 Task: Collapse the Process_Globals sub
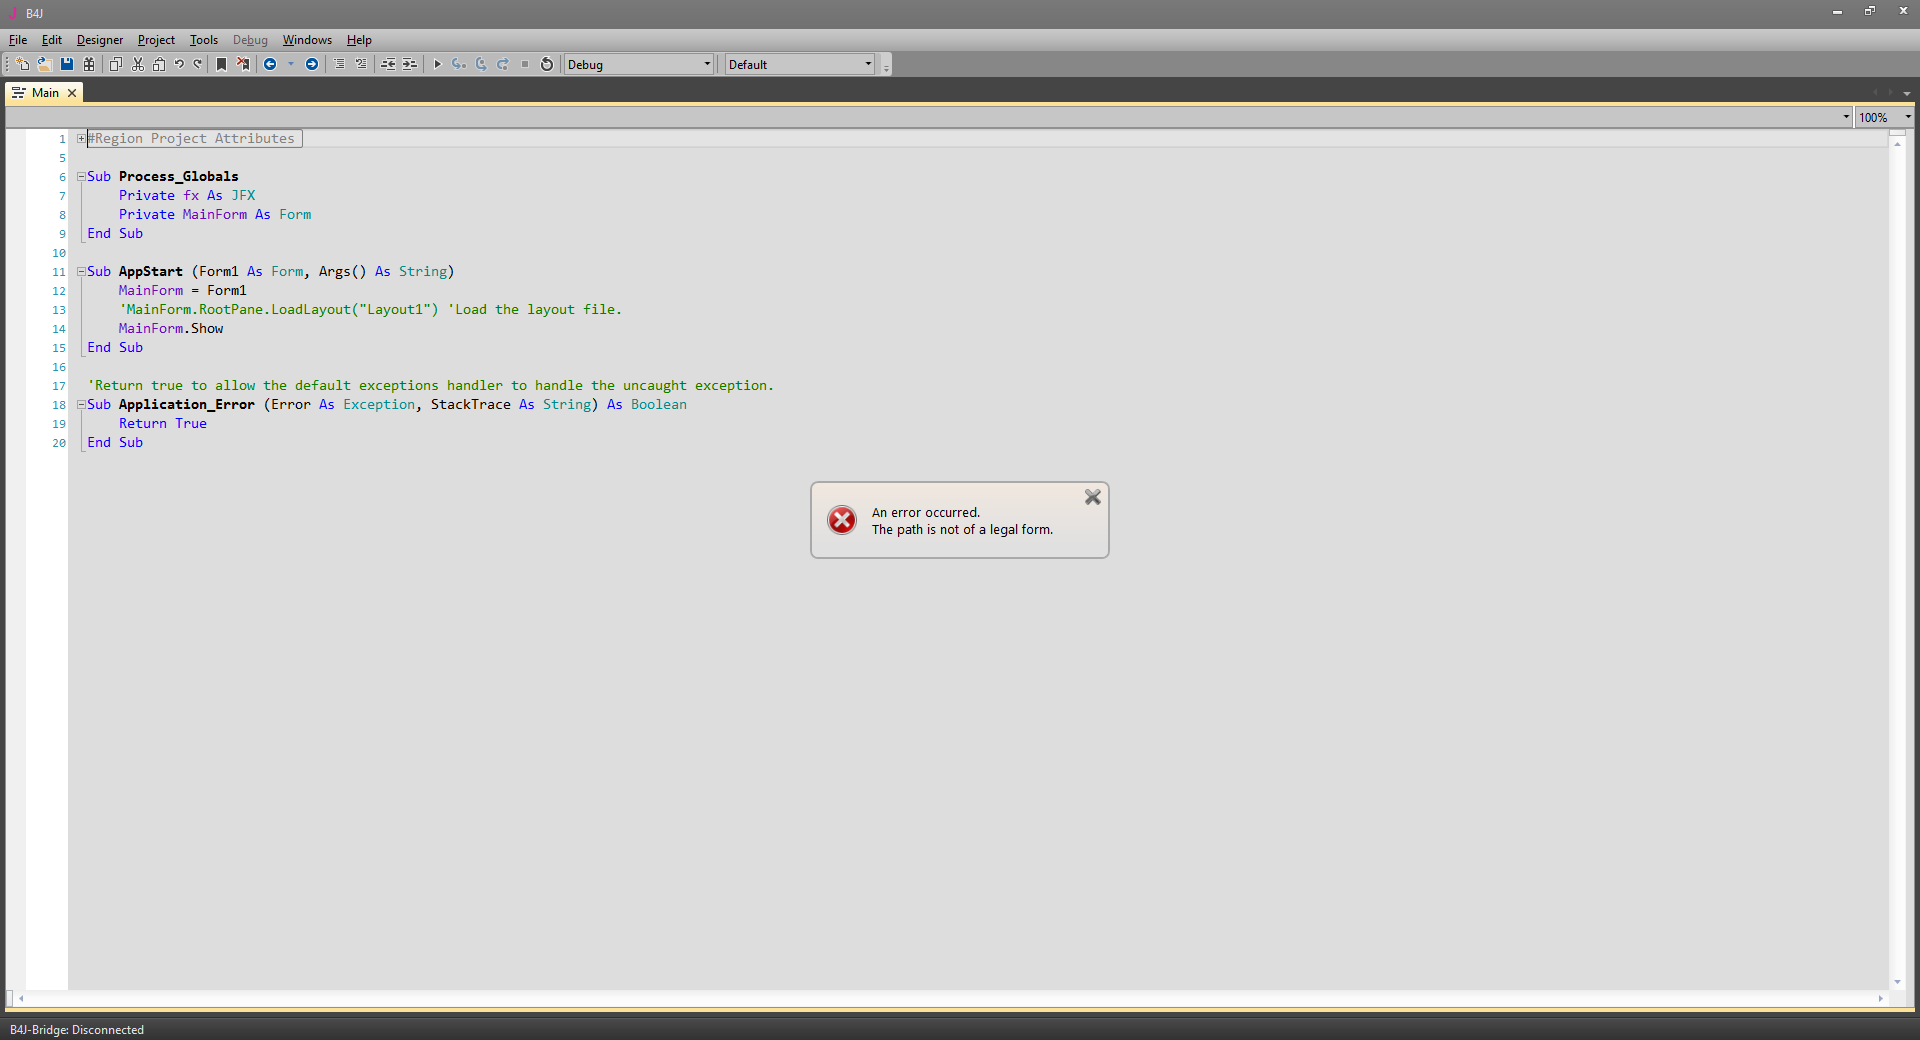point(81,177)
